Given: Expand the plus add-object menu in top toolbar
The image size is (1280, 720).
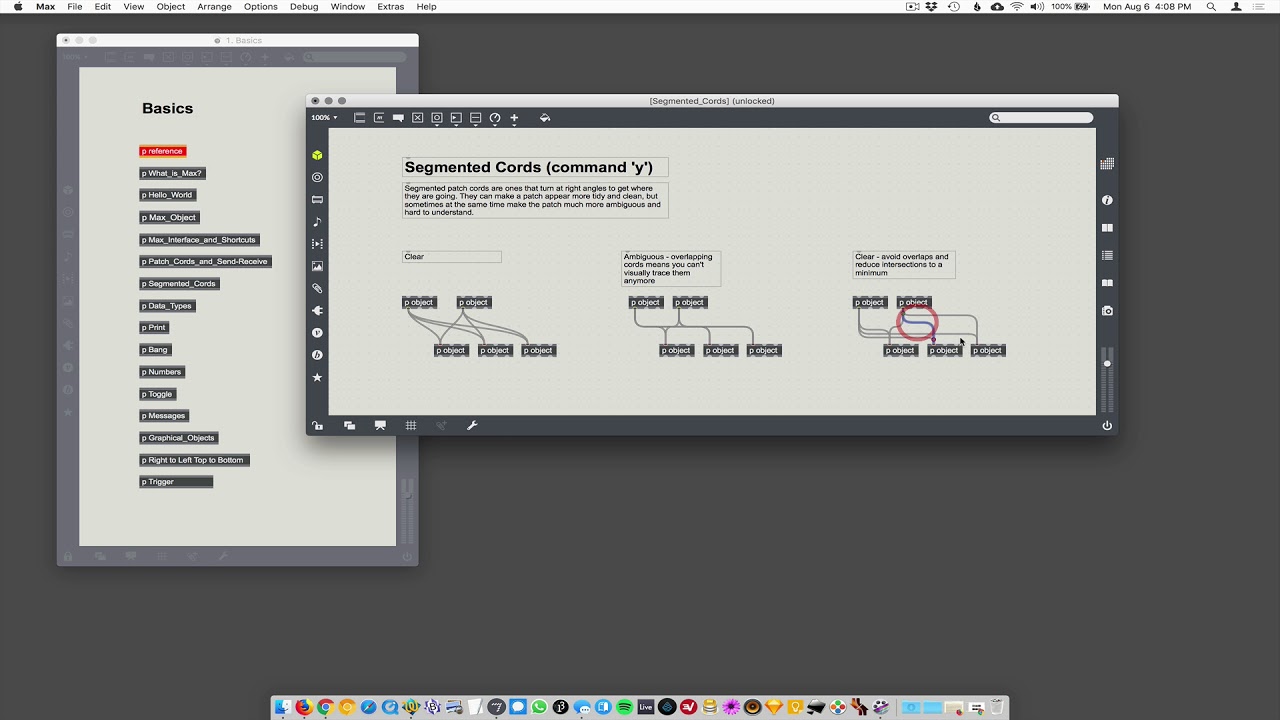Looking at the screenshot, I should pos(514,118).
